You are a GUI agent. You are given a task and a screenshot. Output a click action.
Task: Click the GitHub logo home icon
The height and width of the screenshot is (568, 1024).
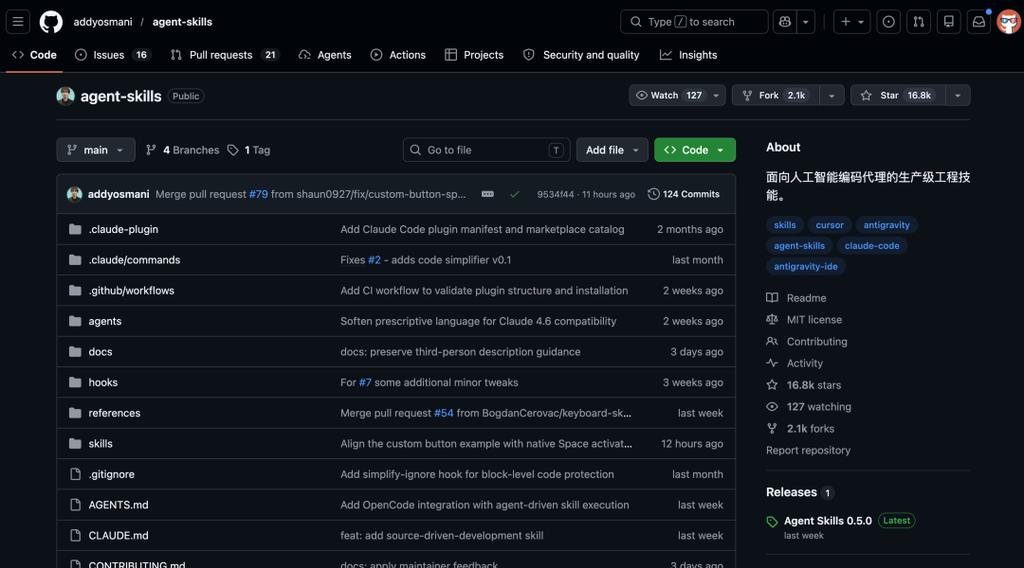click(51, 21)
